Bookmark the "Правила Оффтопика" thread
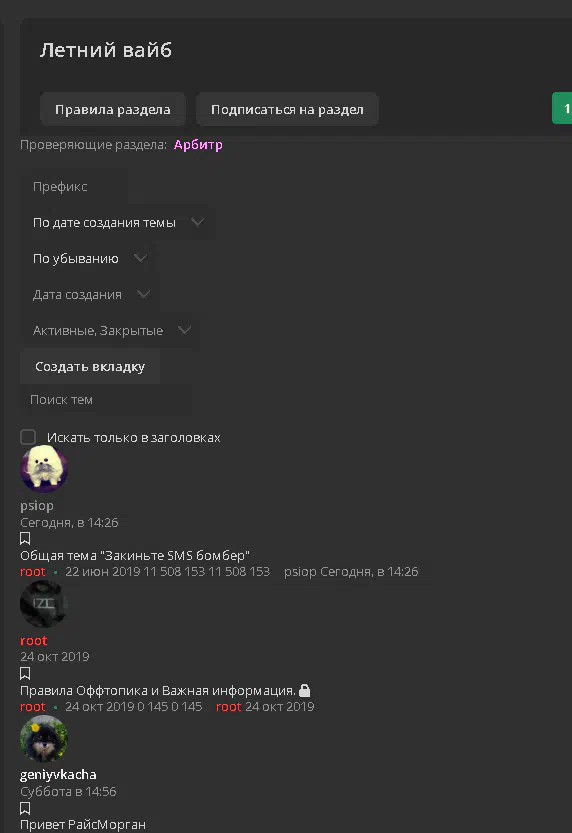This screenshot has height=833, width=572. (25, 673)
